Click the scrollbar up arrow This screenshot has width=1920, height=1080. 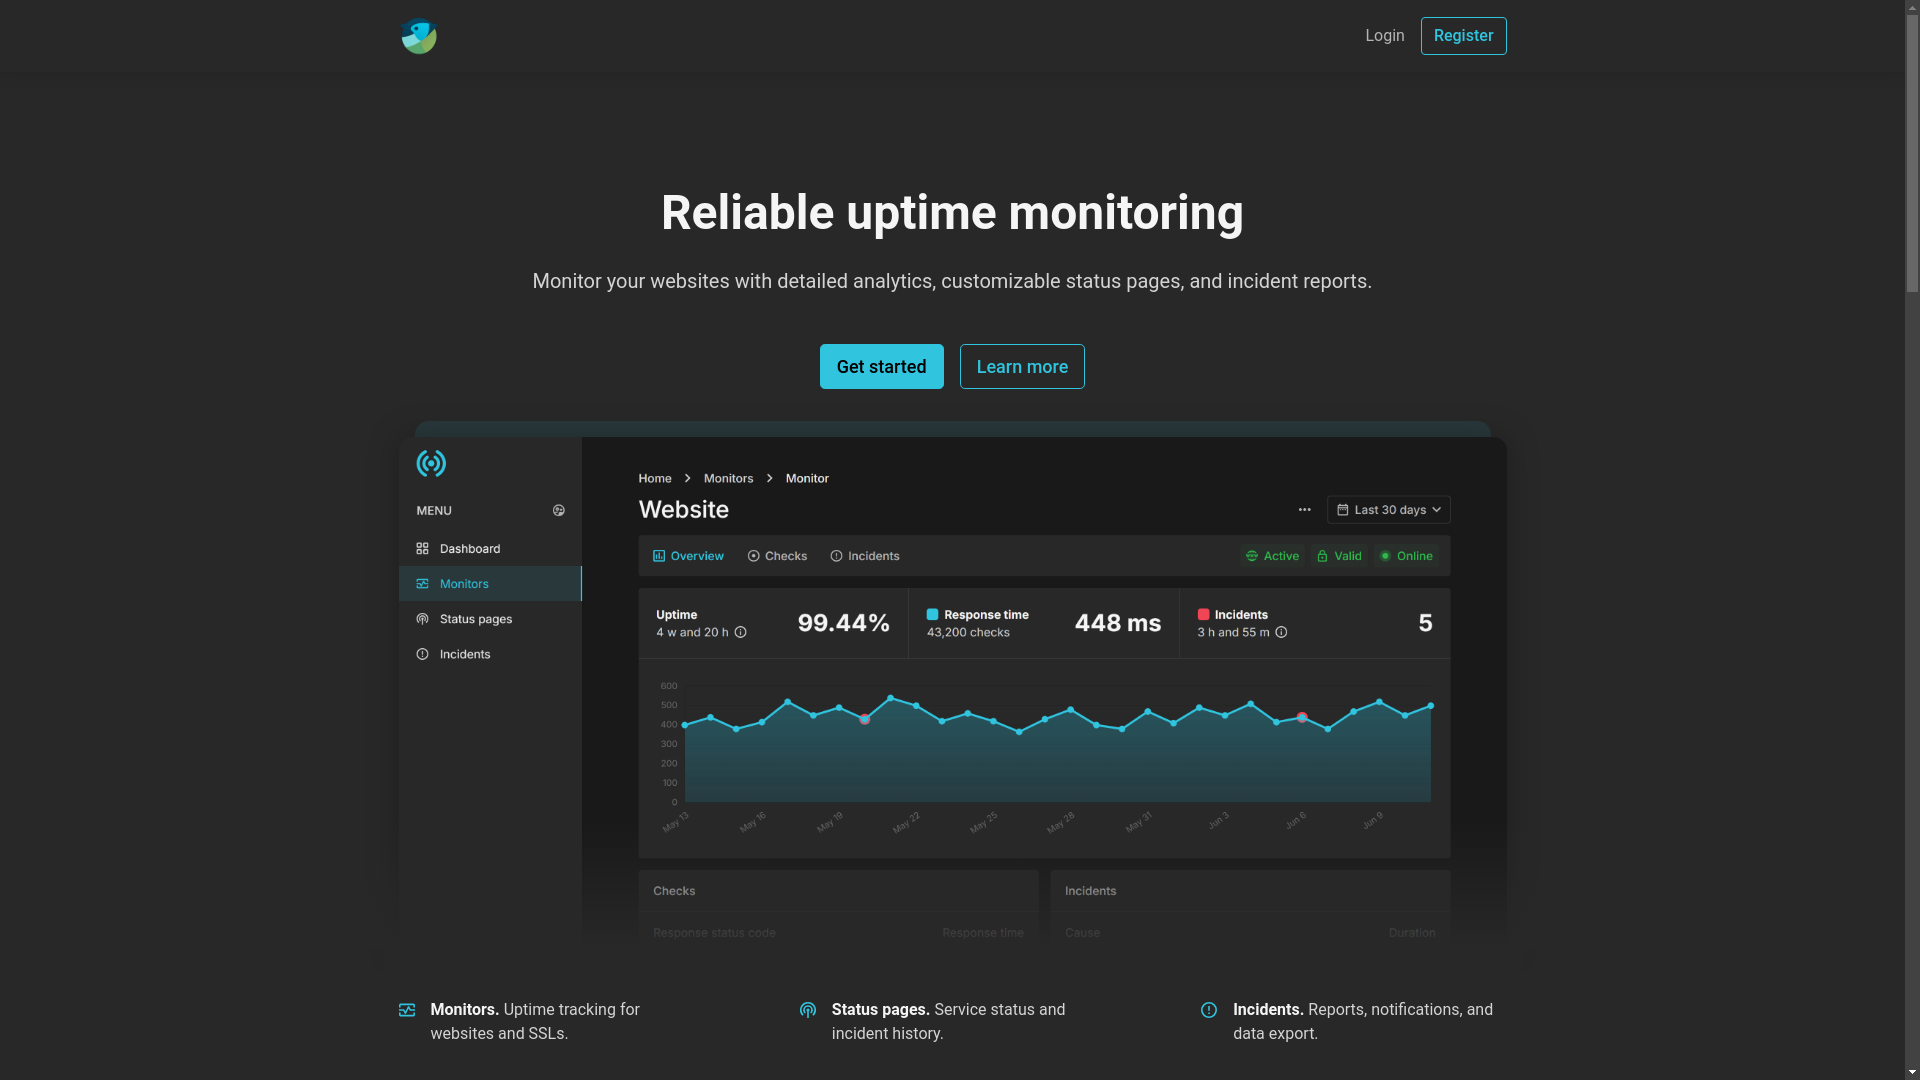(x=1912, y=7)
